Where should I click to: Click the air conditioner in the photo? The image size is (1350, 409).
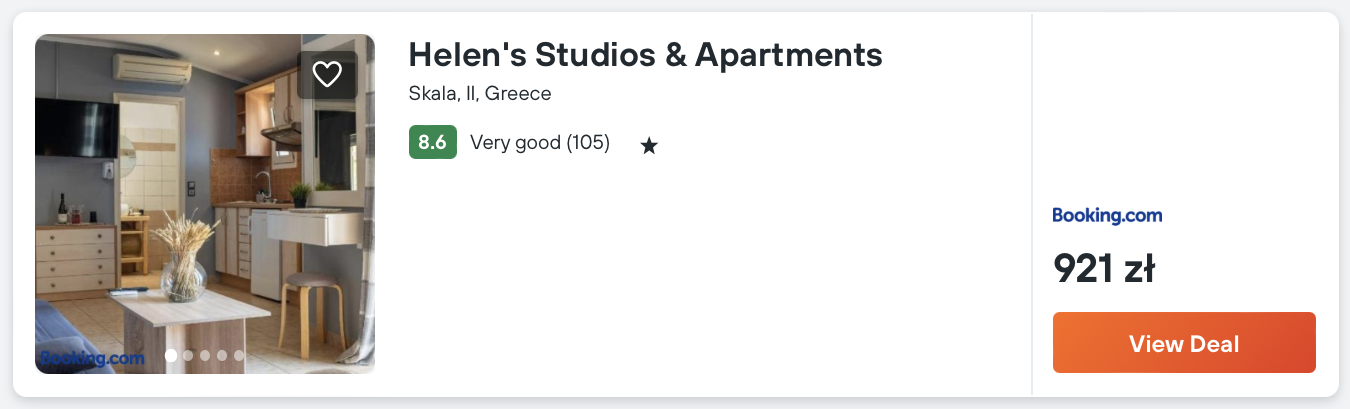pos(150,68)
